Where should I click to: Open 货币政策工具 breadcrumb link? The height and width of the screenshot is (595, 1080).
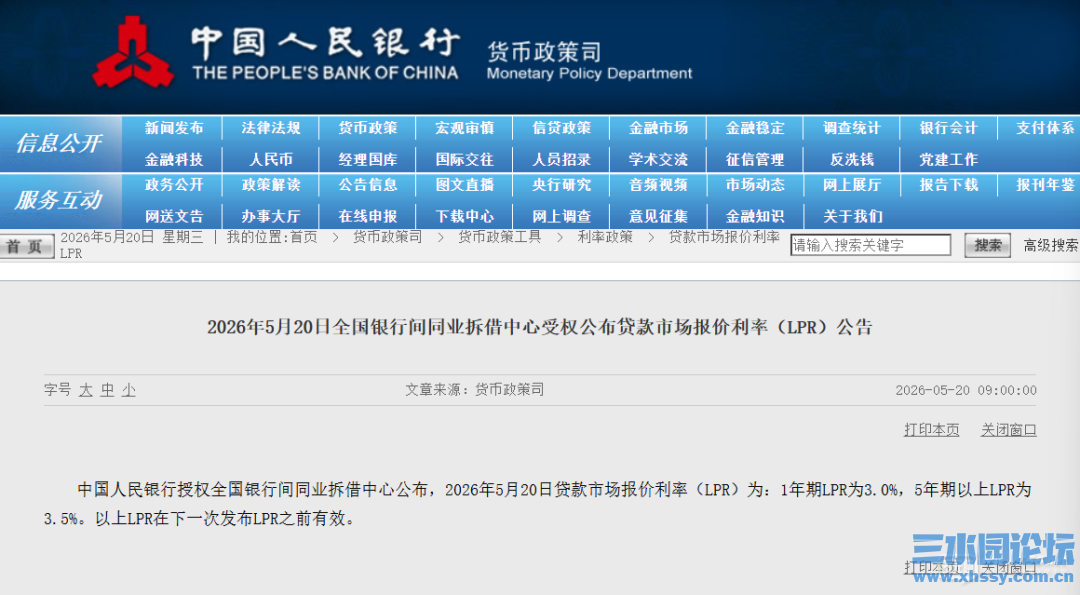pos(499,238)
